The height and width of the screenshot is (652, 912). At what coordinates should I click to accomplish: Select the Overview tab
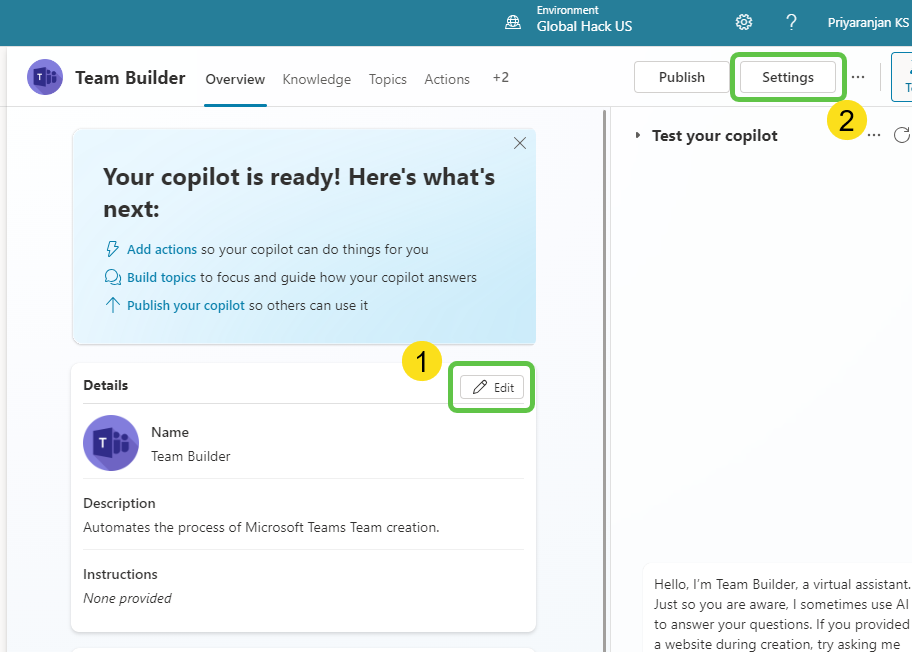pyautogui.click(x=235, y=79)
